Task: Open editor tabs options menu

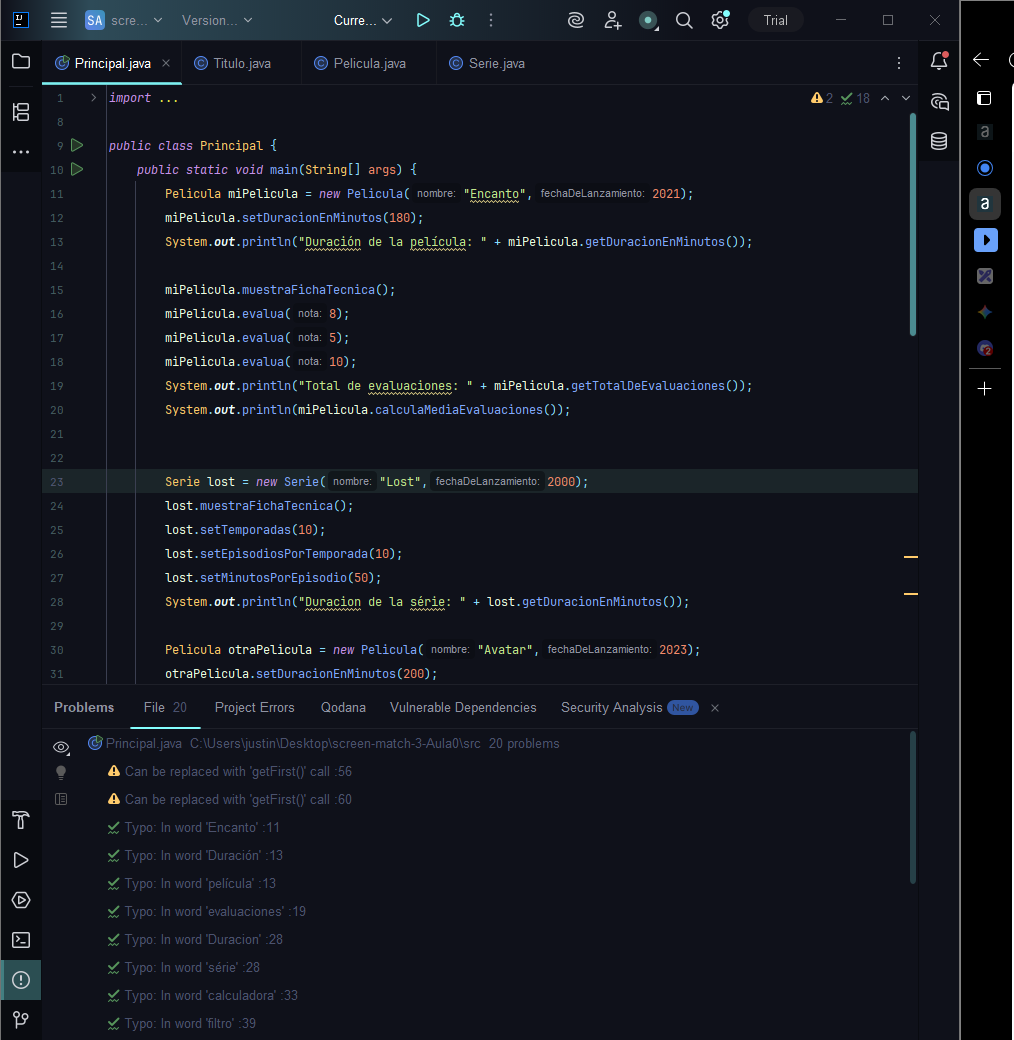Action: click(x=899, y=63)
